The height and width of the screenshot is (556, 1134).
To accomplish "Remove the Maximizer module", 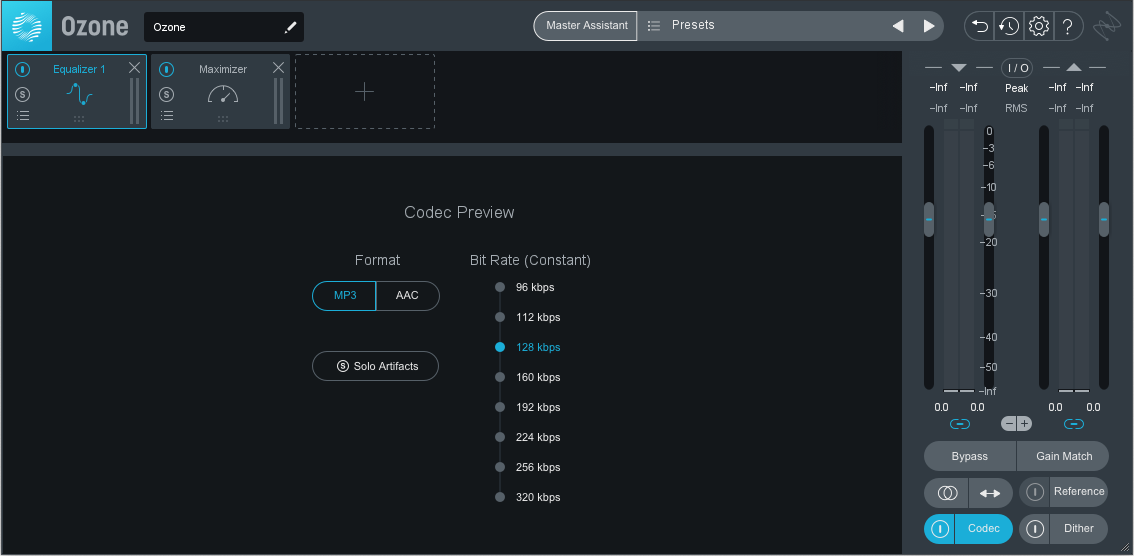I will tap(278, 68).
